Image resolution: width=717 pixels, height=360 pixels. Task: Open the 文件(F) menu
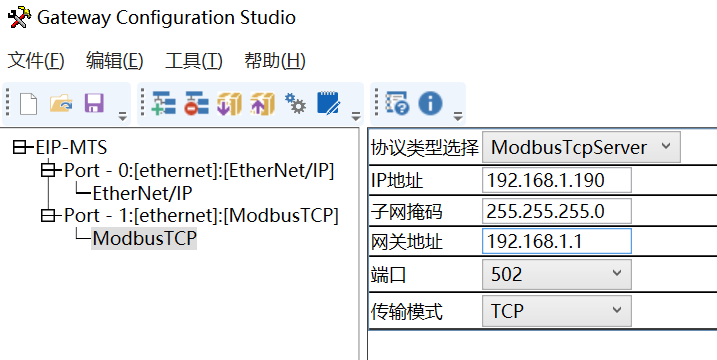36,60
